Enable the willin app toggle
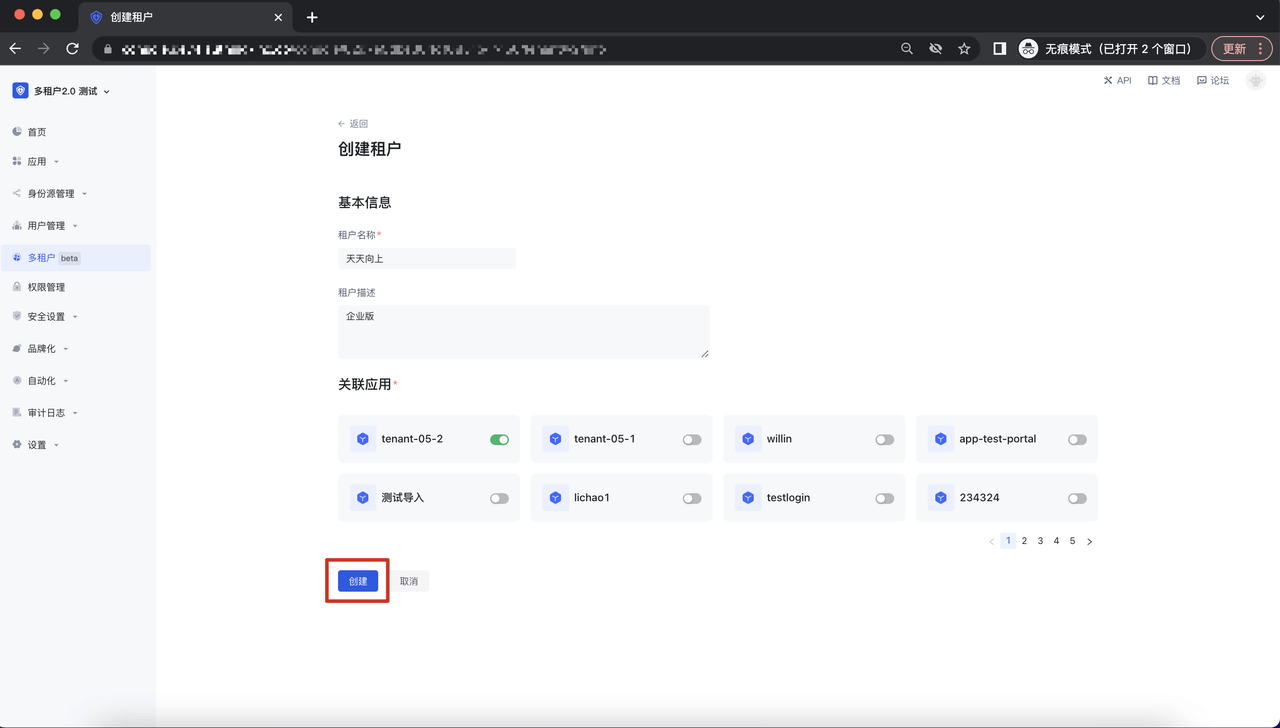 pyautogui.click(x=884, y=439)
